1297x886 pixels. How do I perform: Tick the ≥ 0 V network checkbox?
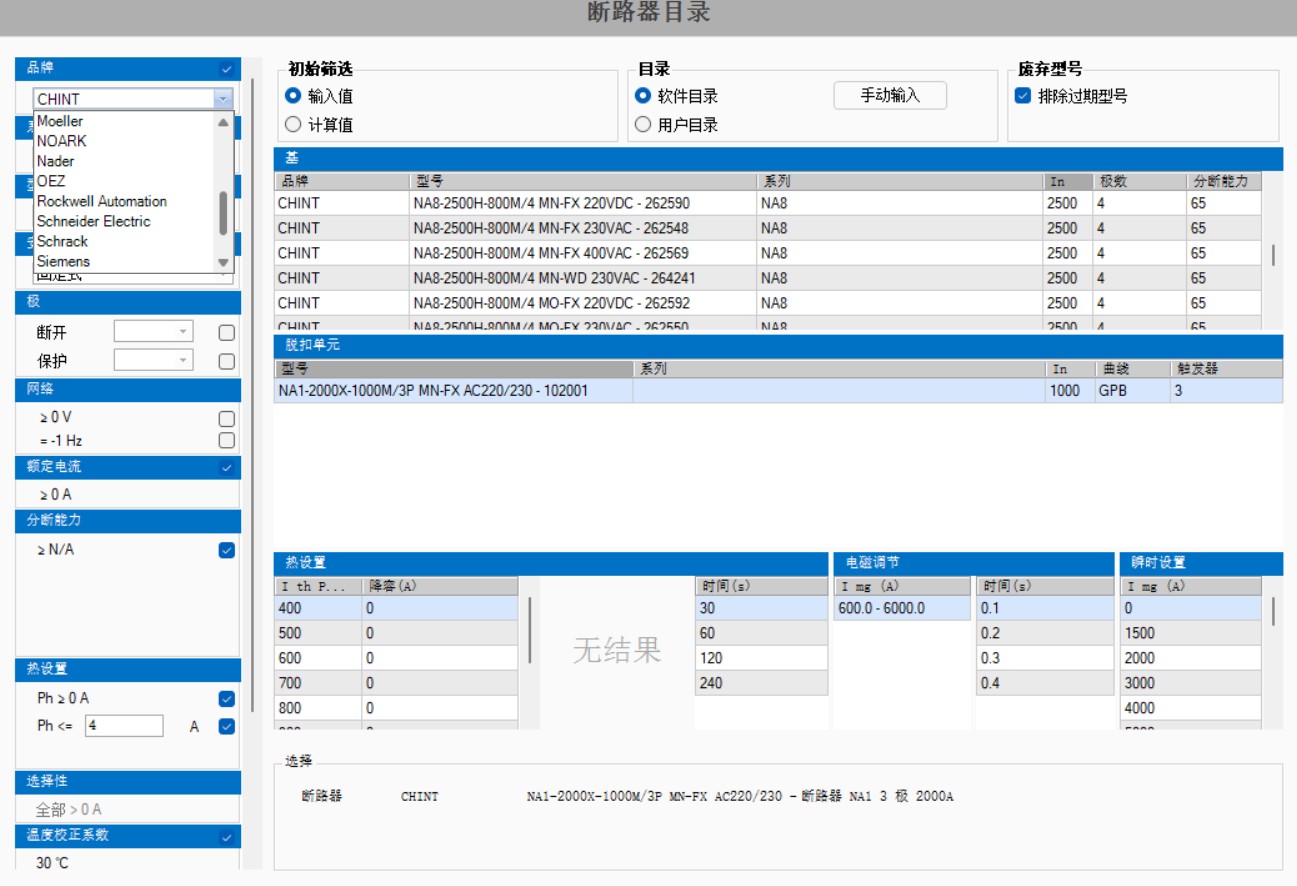coord(227,419)
